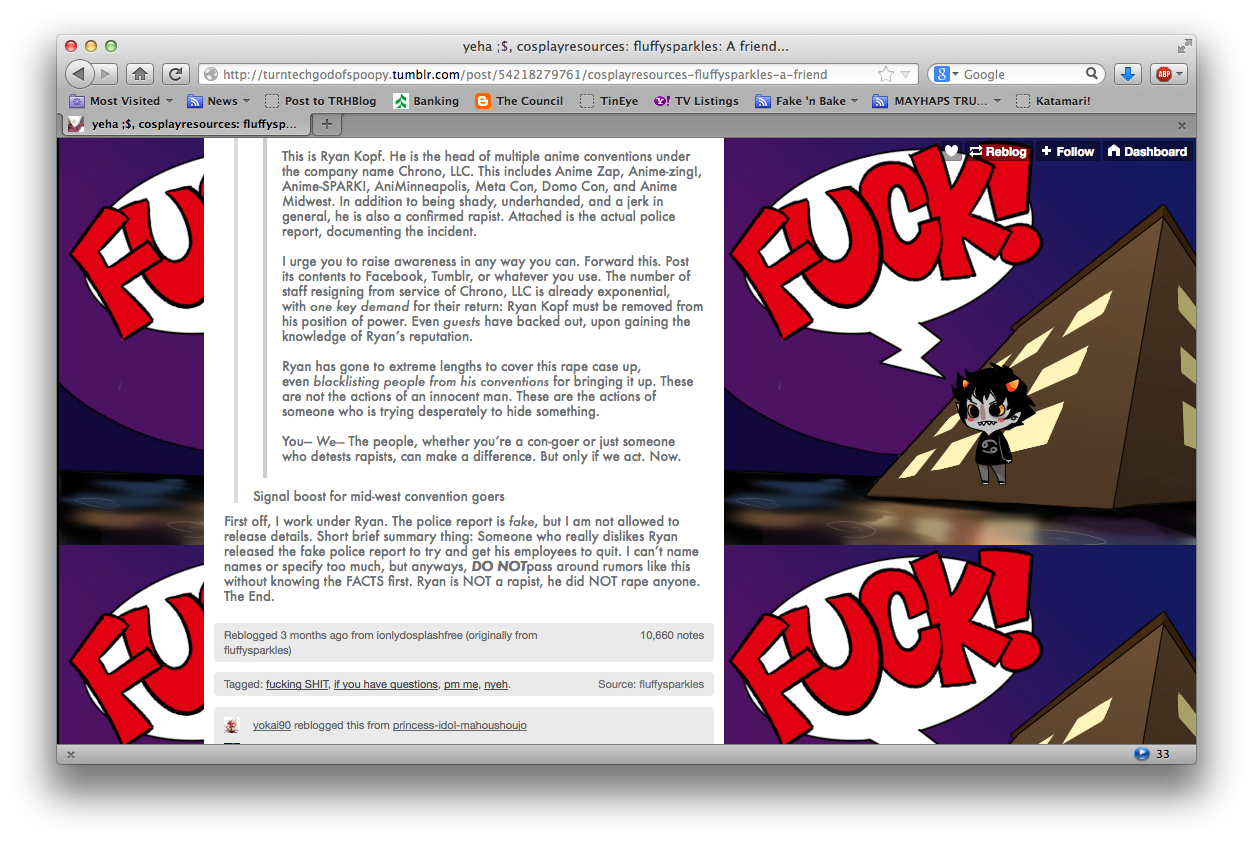Open the TinEye bookmark
This screenshot has width=1253, height=843.
click(x=608, y=101)
